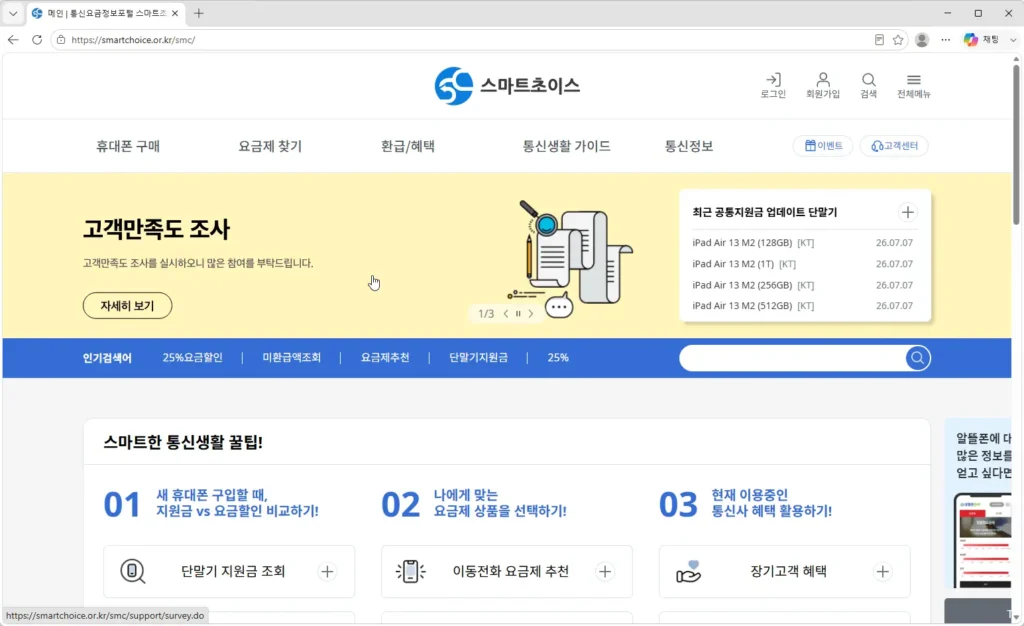Click the blue search magnifier button
Image resolution: width=1024 pixels, height=626 pixels.
click(918, 358)
